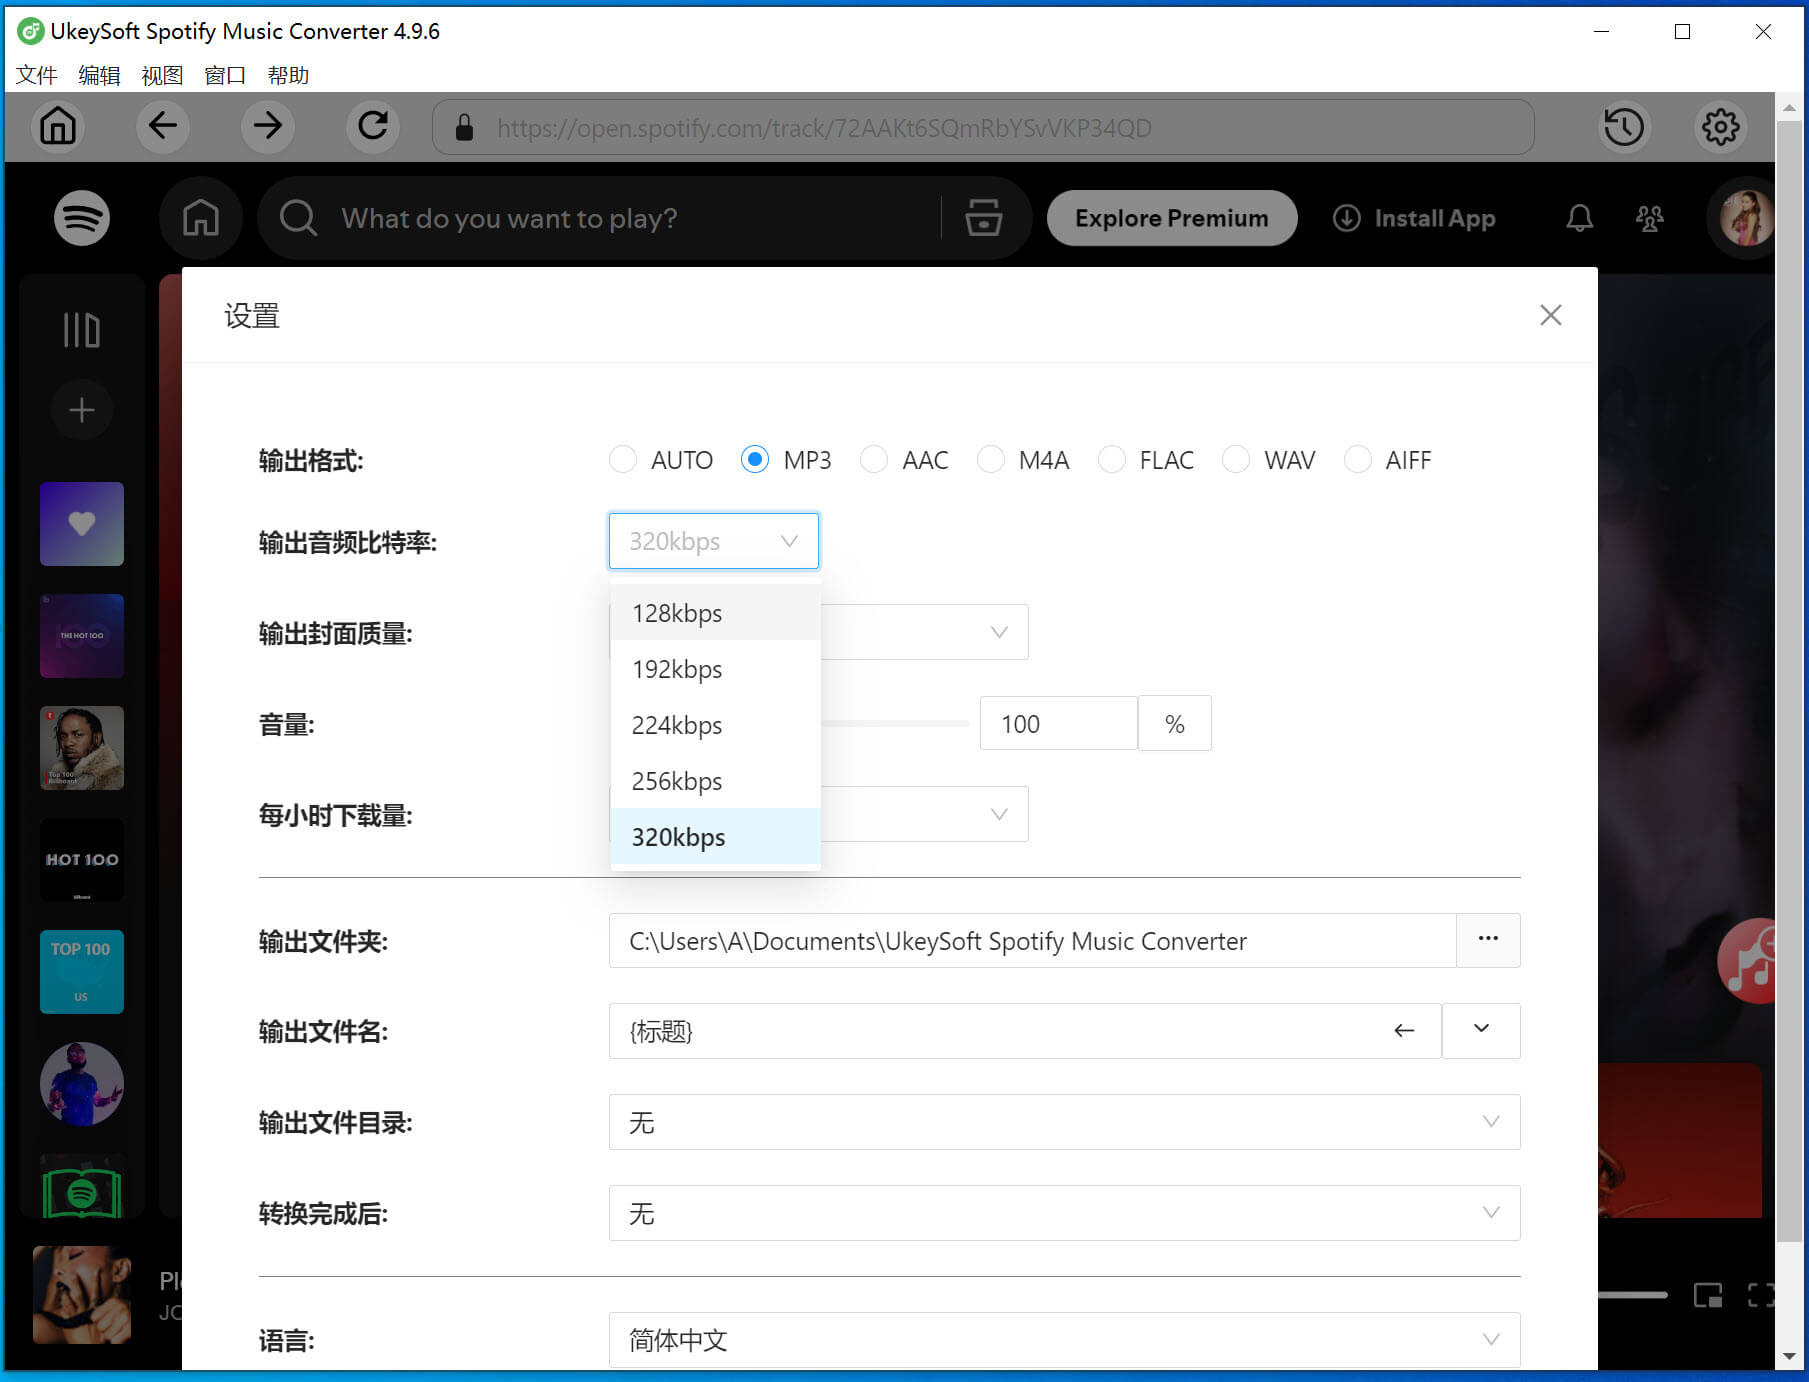Screen dimensions: 1809x1382
Task: Go back with the left arrow
Action: pos(163,126)
